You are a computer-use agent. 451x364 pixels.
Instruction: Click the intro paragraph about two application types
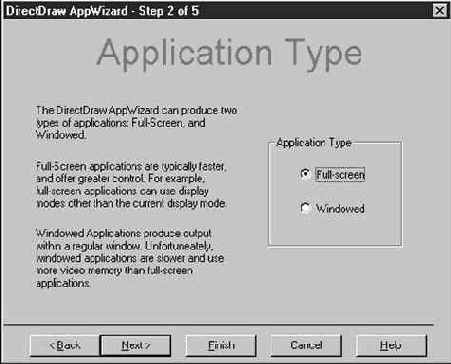click(x=136, y=122)
